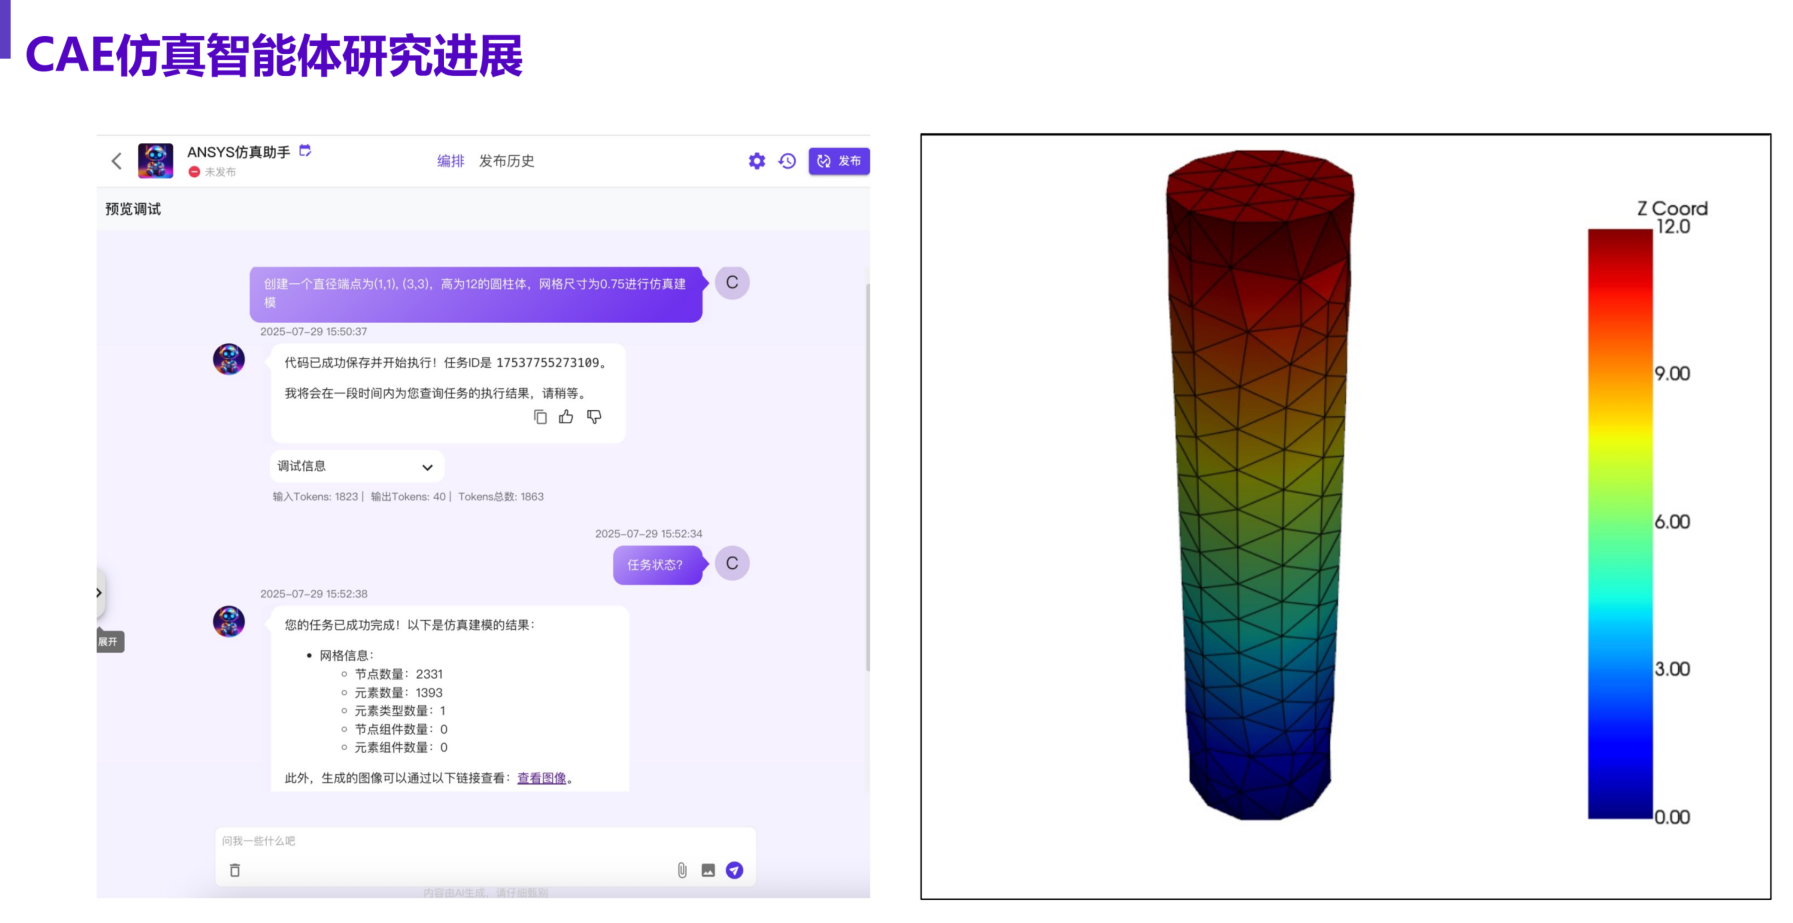Click the 节点数量: 2331 line
This screenshot has height=923, width=1793.
pyautogui.click(x=398, y=674)
